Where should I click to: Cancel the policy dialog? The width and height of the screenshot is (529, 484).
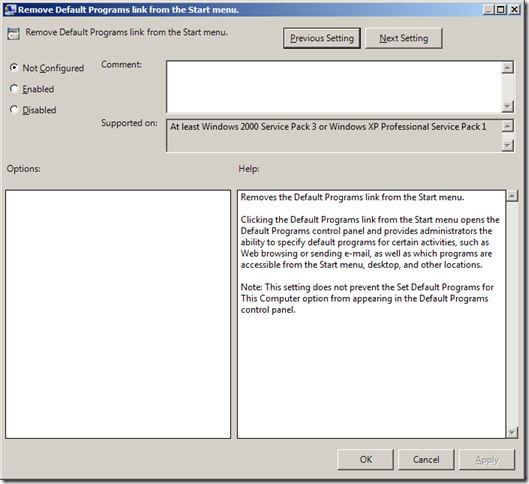click(426, 459)
